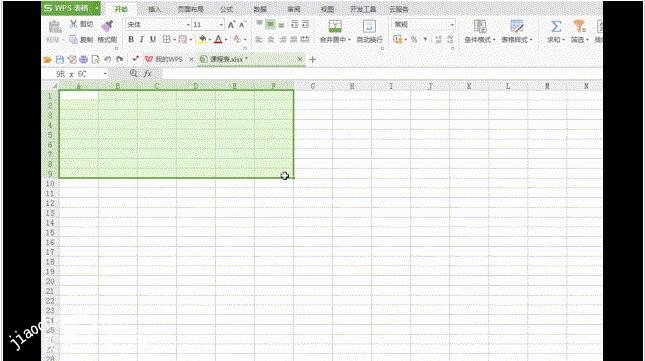Image resolution: width=645 pixels, height=361 pixels.
Task: Open the font color dropdown arrow
Action: pos(226,40)
